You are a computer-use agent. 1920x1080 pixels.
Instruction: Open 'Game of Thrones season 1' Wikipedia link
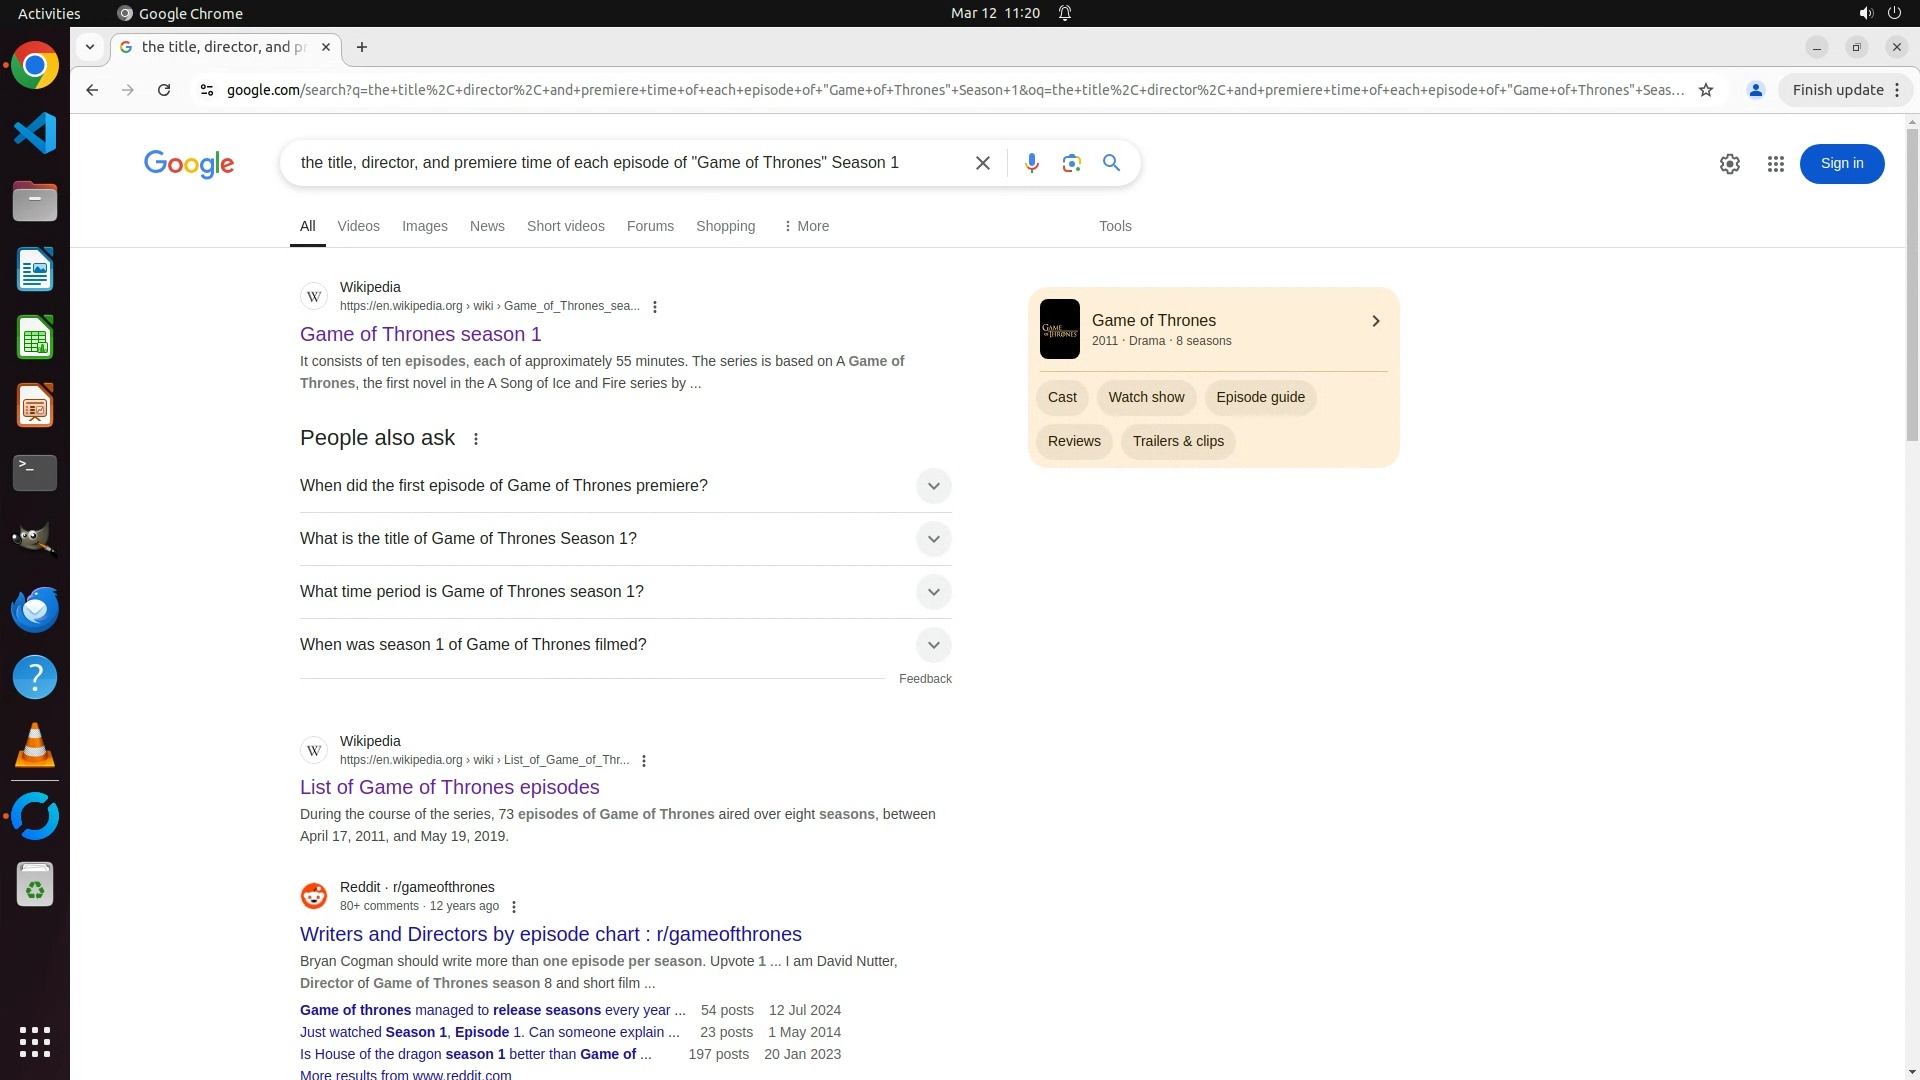coord(420,334)
